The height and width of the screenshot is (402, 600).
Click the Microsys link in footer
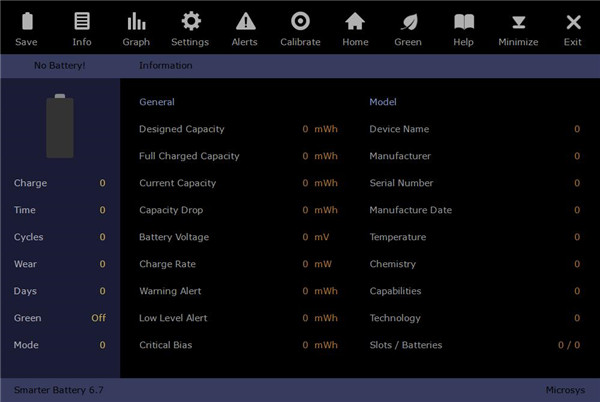click(x=565, y=390)
